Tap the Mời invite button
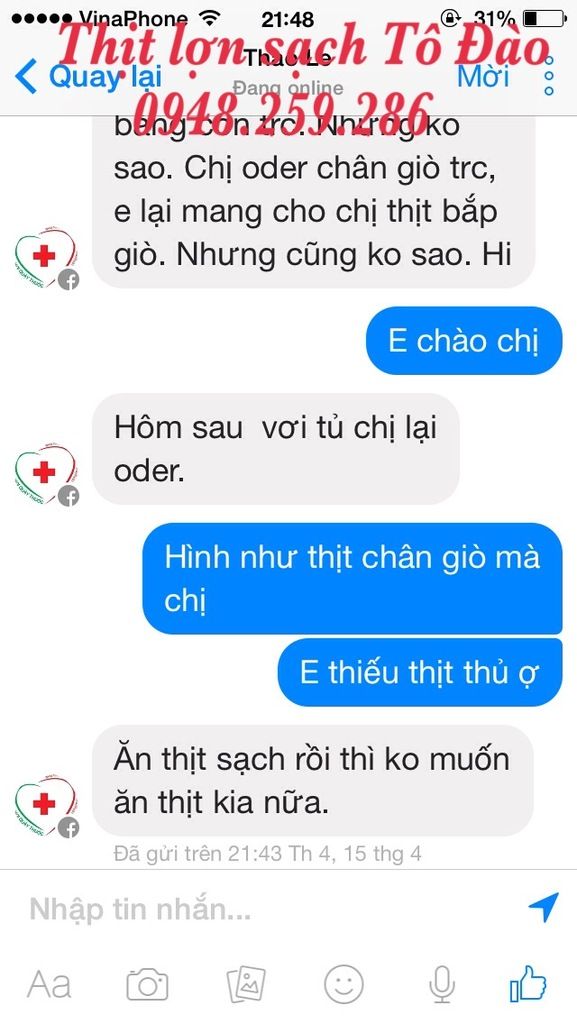 click(483, 76)
